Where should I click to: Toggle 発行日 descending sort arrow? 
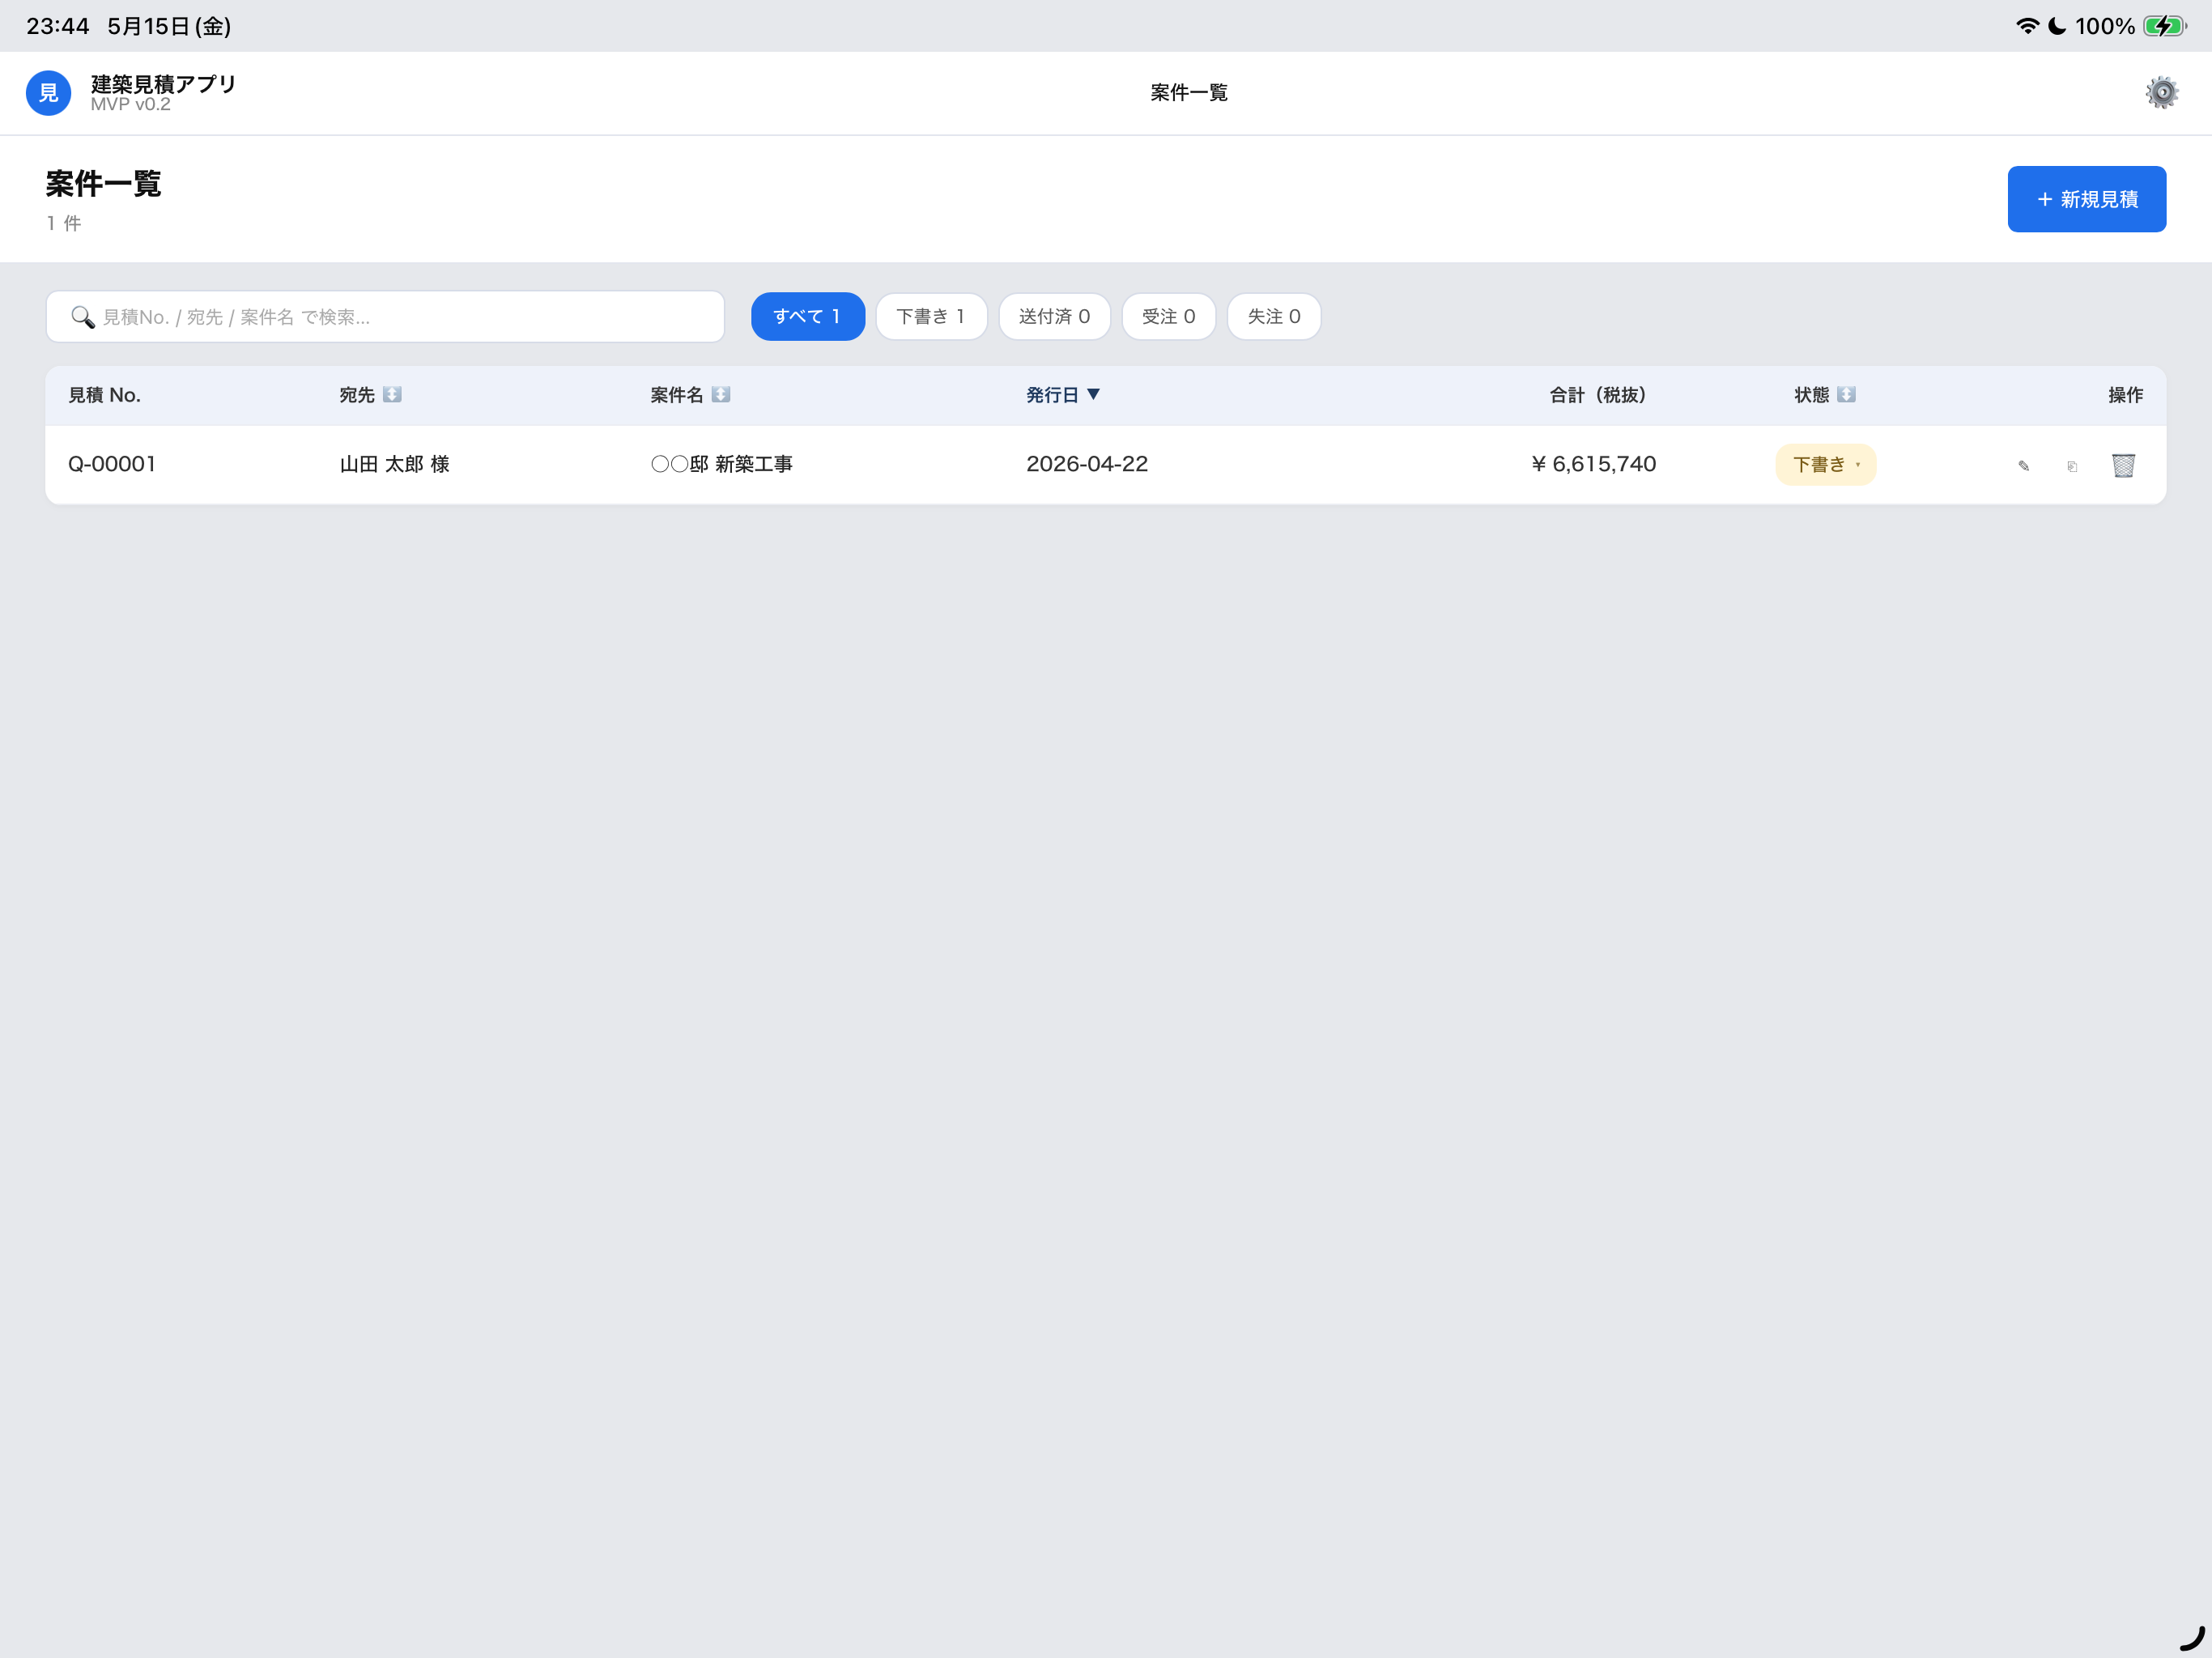pyautogui.click(x=1093, y=394)
